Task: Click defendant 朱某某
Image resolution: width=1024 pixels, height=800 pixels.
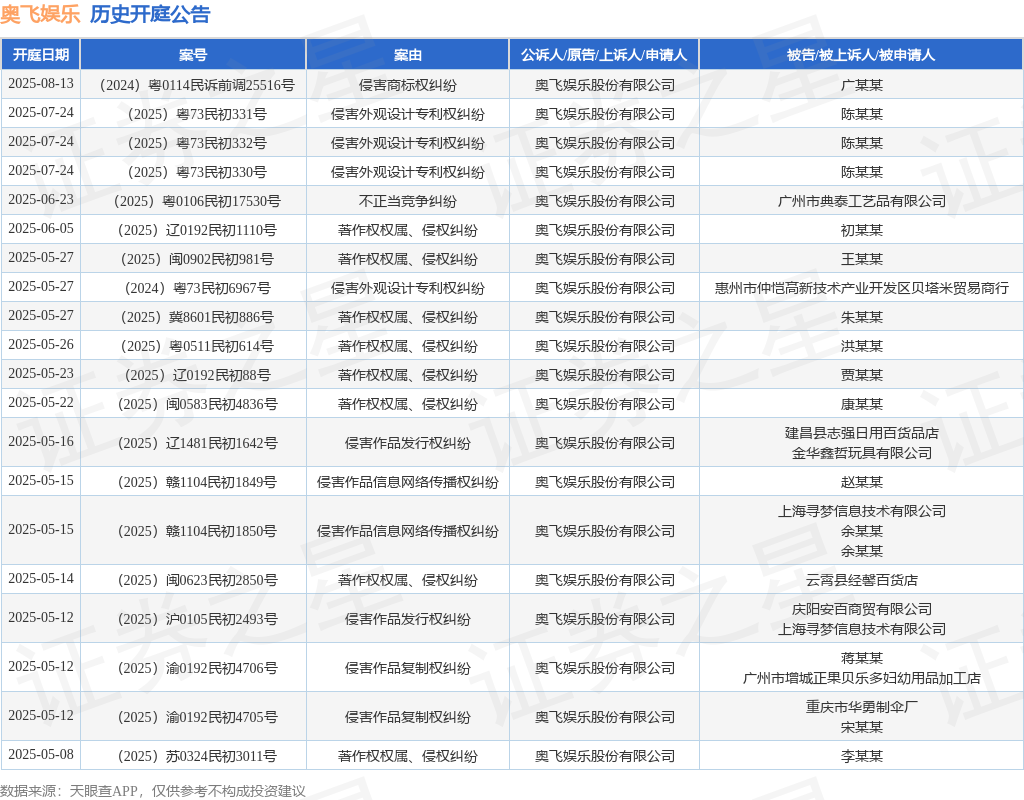Action: [x=861, y=317]
